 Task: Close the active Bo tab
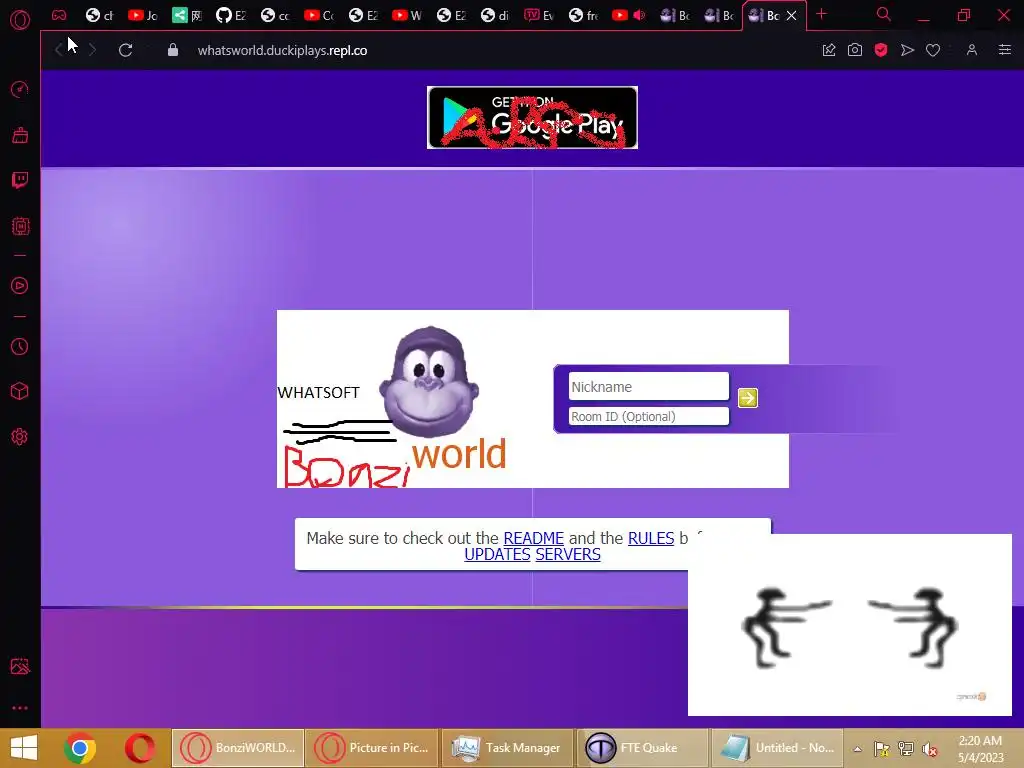(792, 16)
